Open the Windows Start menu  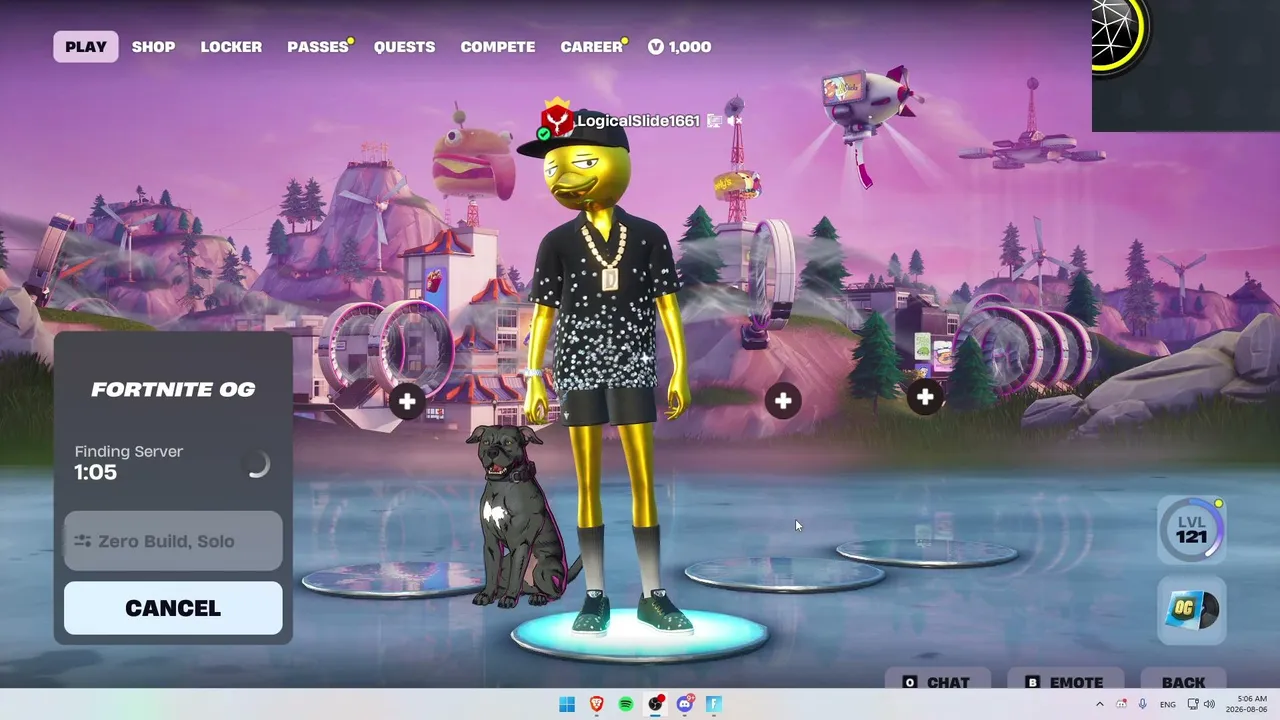[567, 704]
